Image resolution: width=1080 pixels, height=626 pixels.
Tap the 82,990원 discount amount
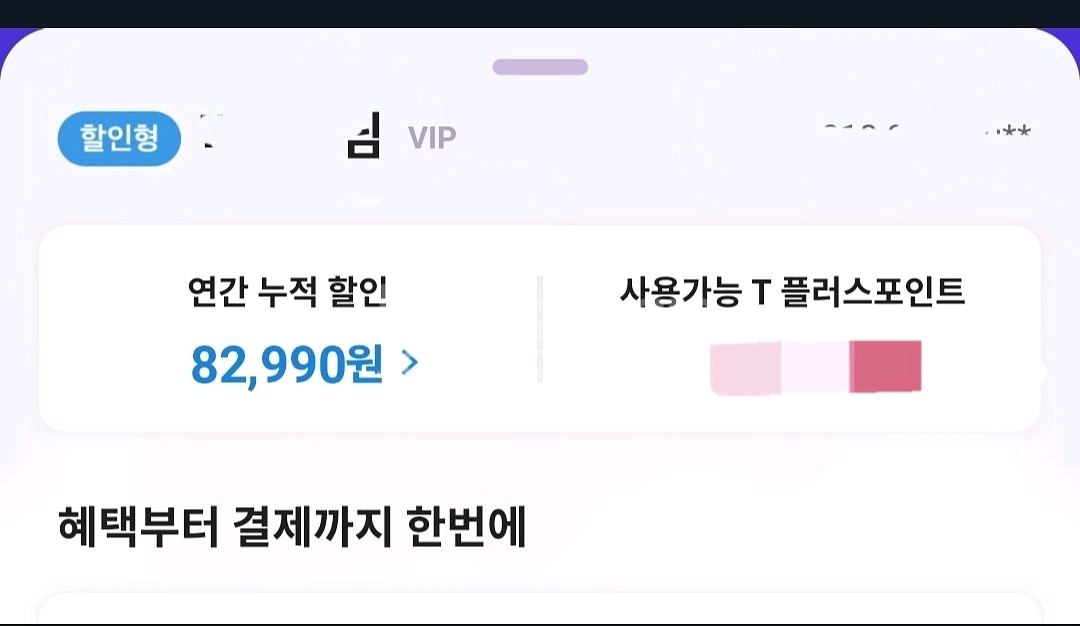(287, 364)
